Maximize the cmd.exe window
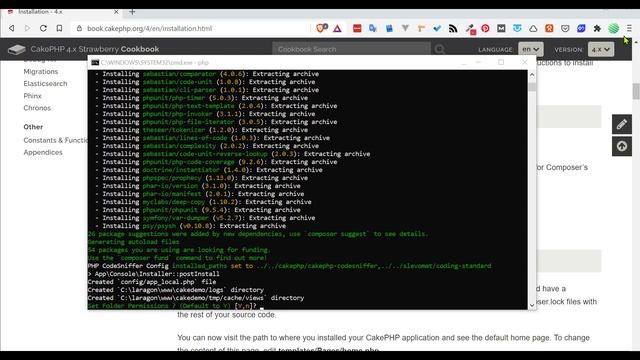 [x=501, y=62]
